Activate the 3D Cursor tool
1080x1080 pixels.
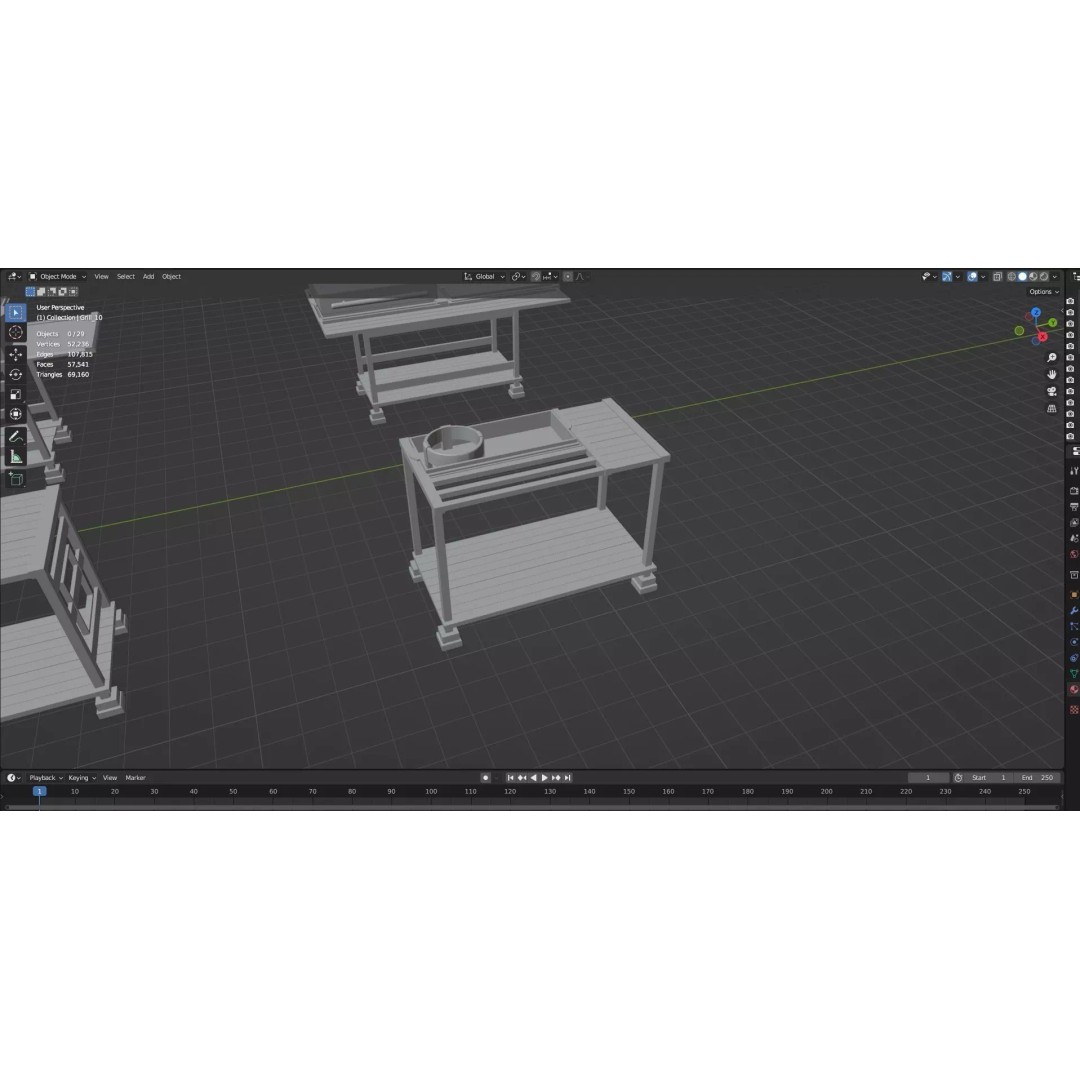tap(16, 333)
